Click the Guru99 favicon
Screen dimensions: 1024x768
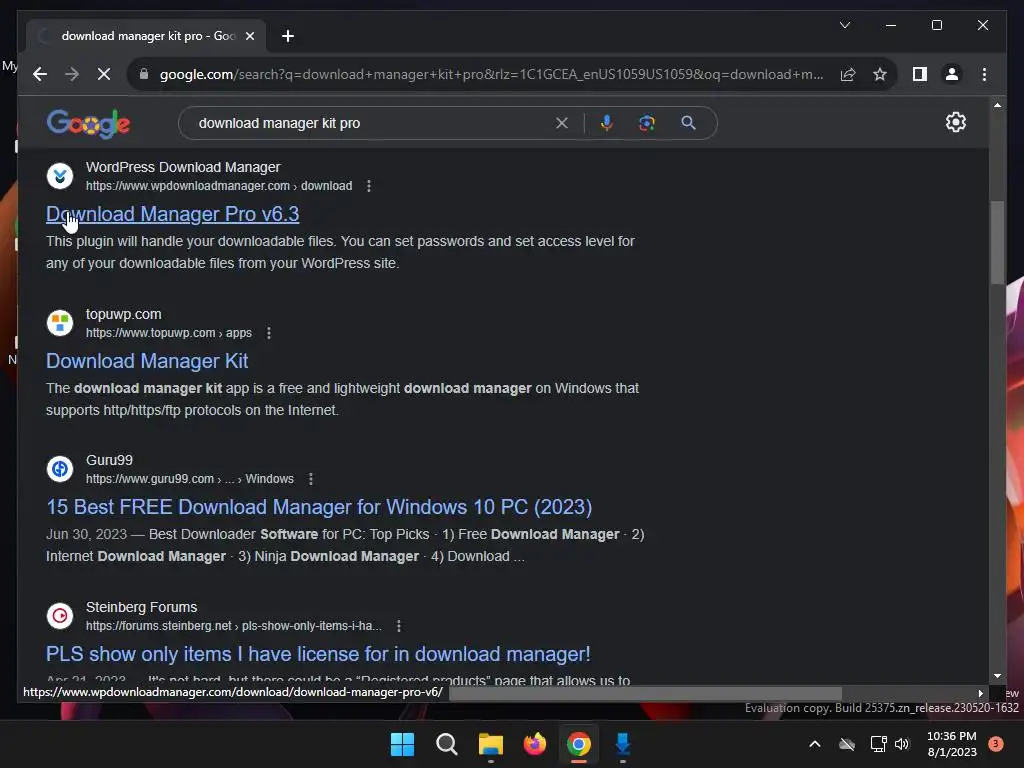coord(60,469)
